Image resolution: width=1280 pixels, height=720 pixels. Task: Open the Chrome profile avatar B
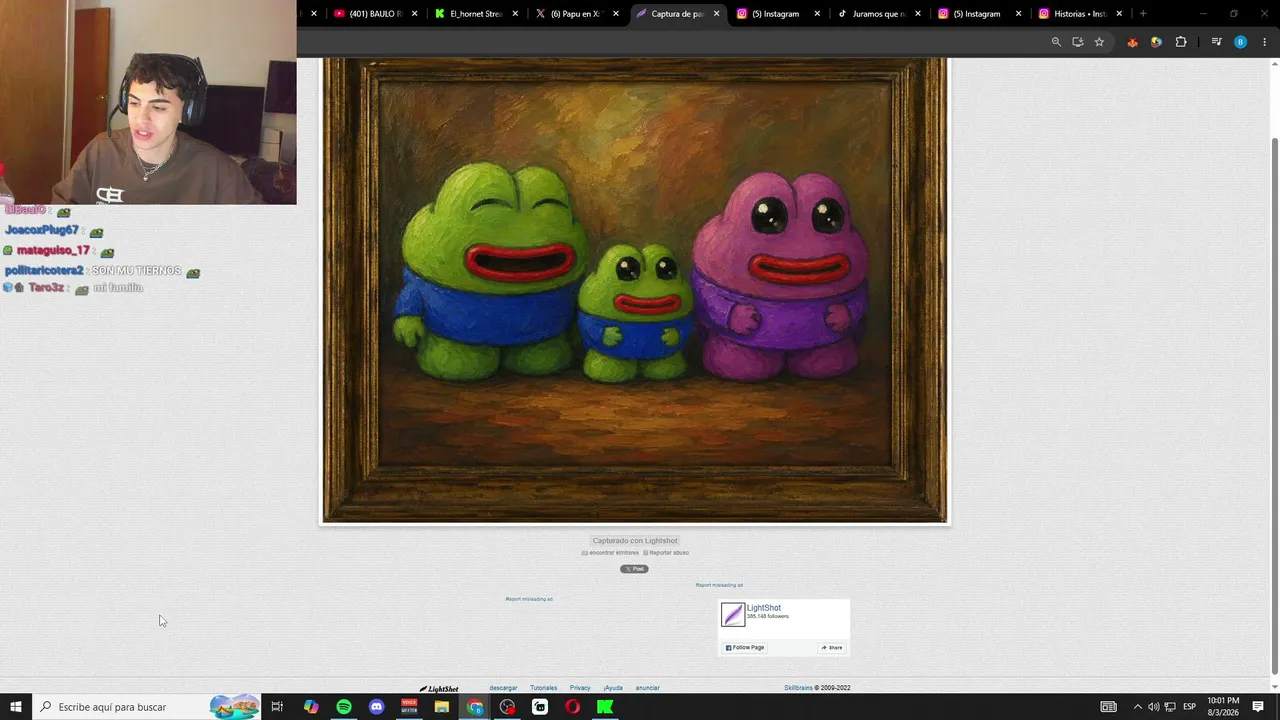coord(1241,42)
